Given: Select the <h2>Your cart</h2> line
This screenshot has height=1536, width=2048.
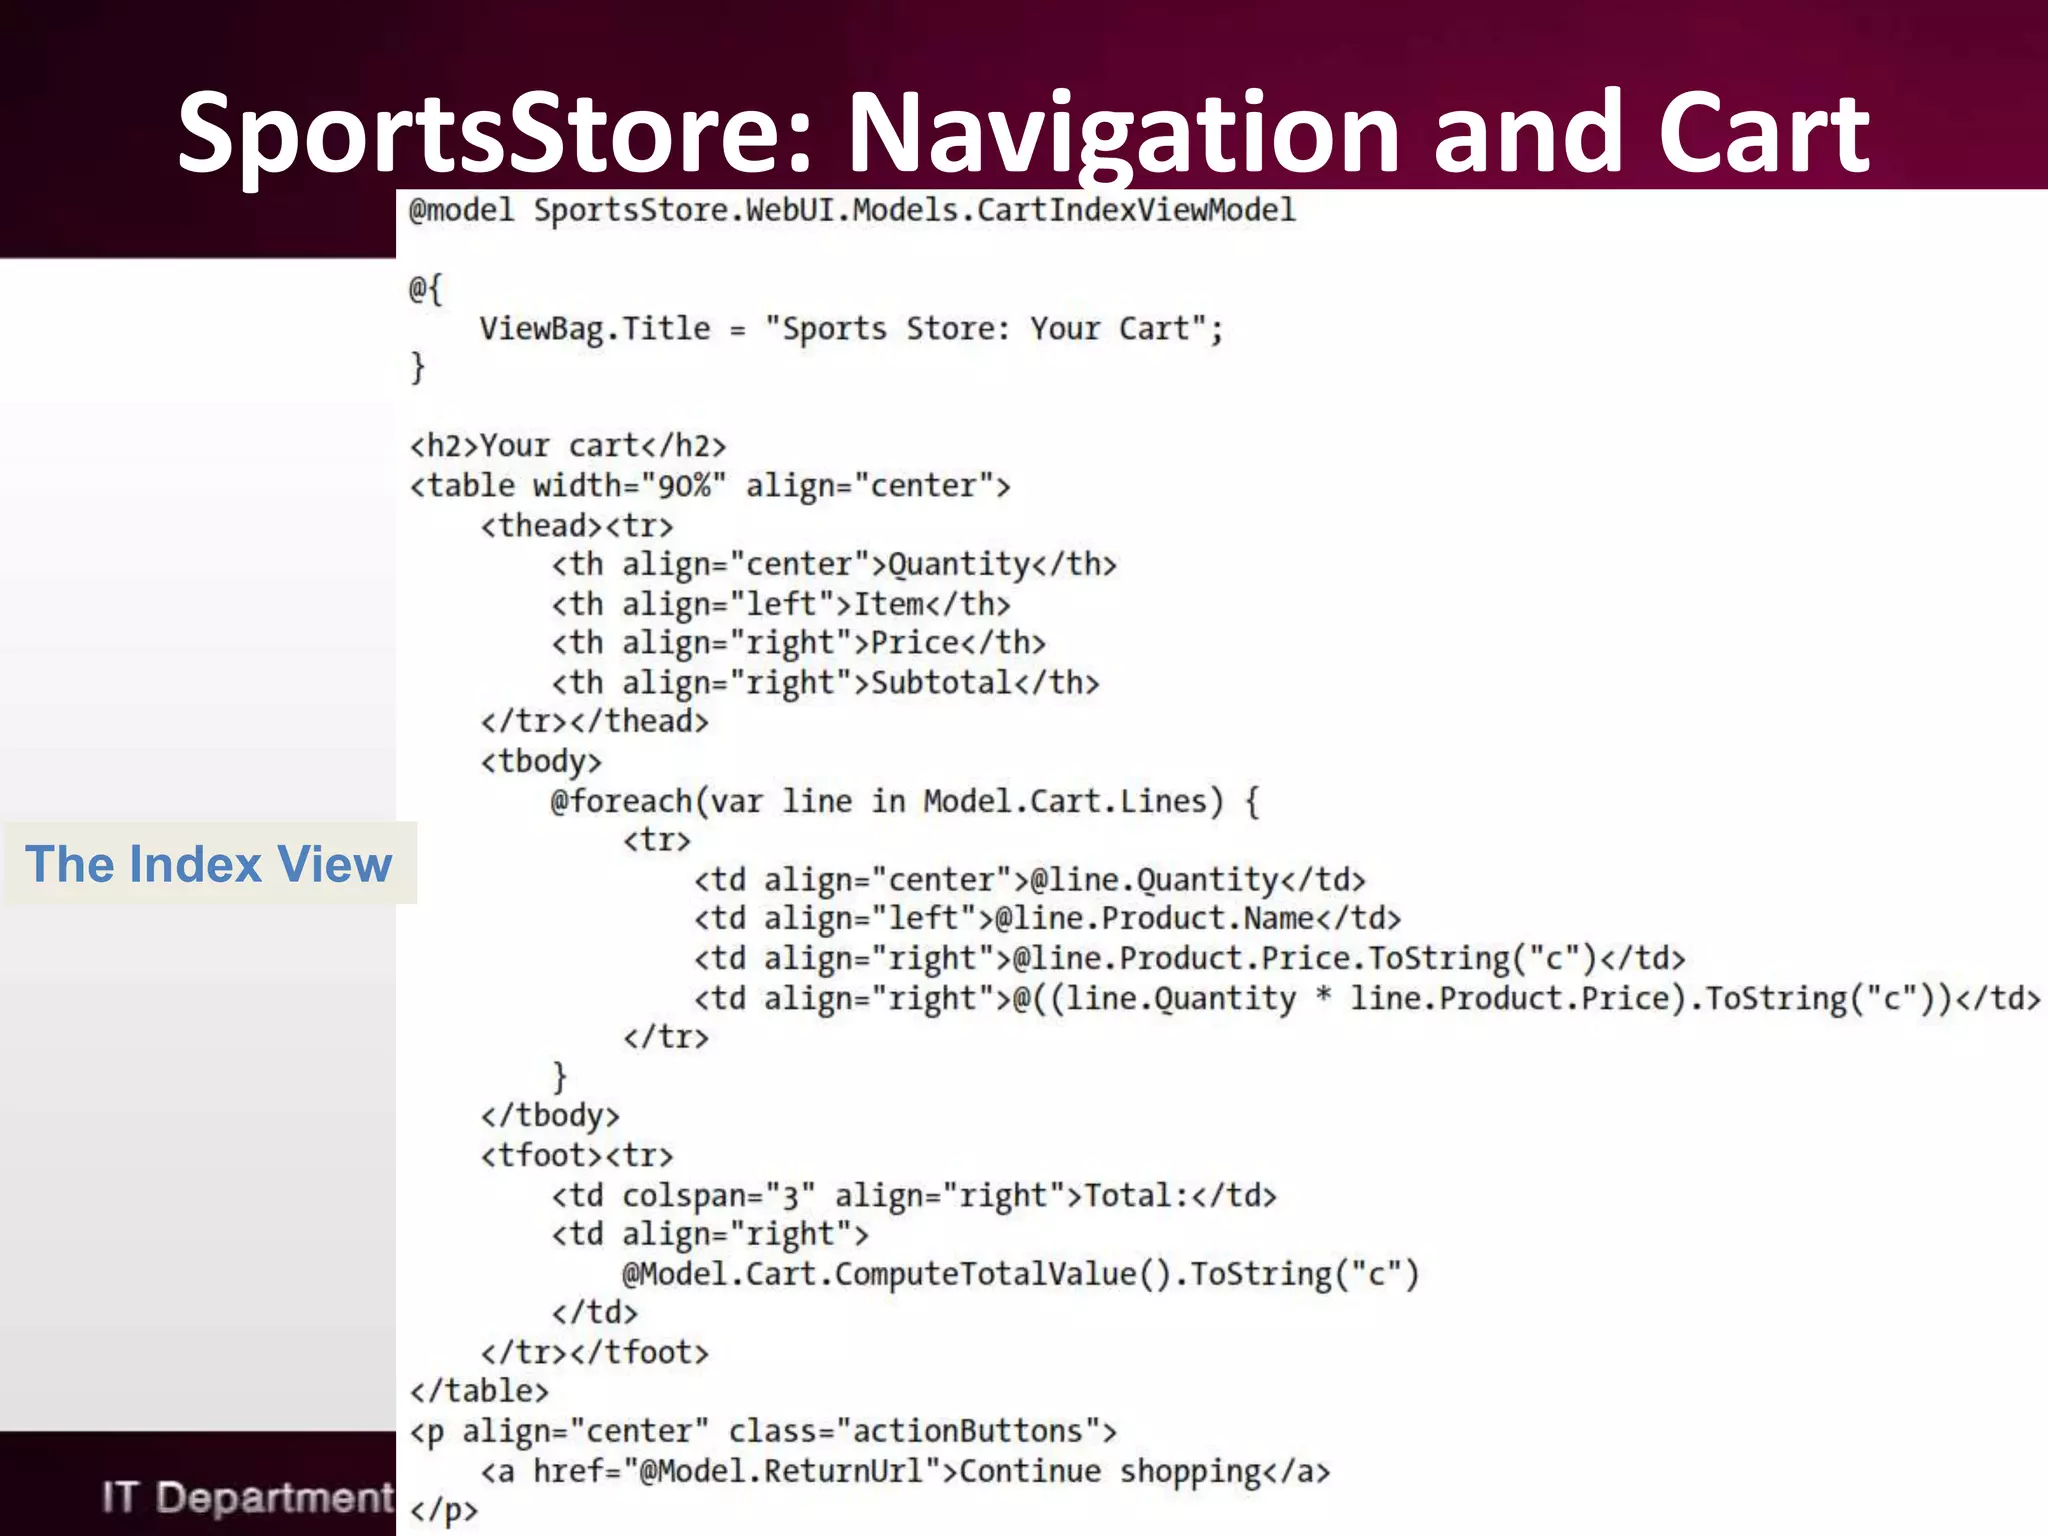Looking at the screenshot, I should (x=568, y=446).
